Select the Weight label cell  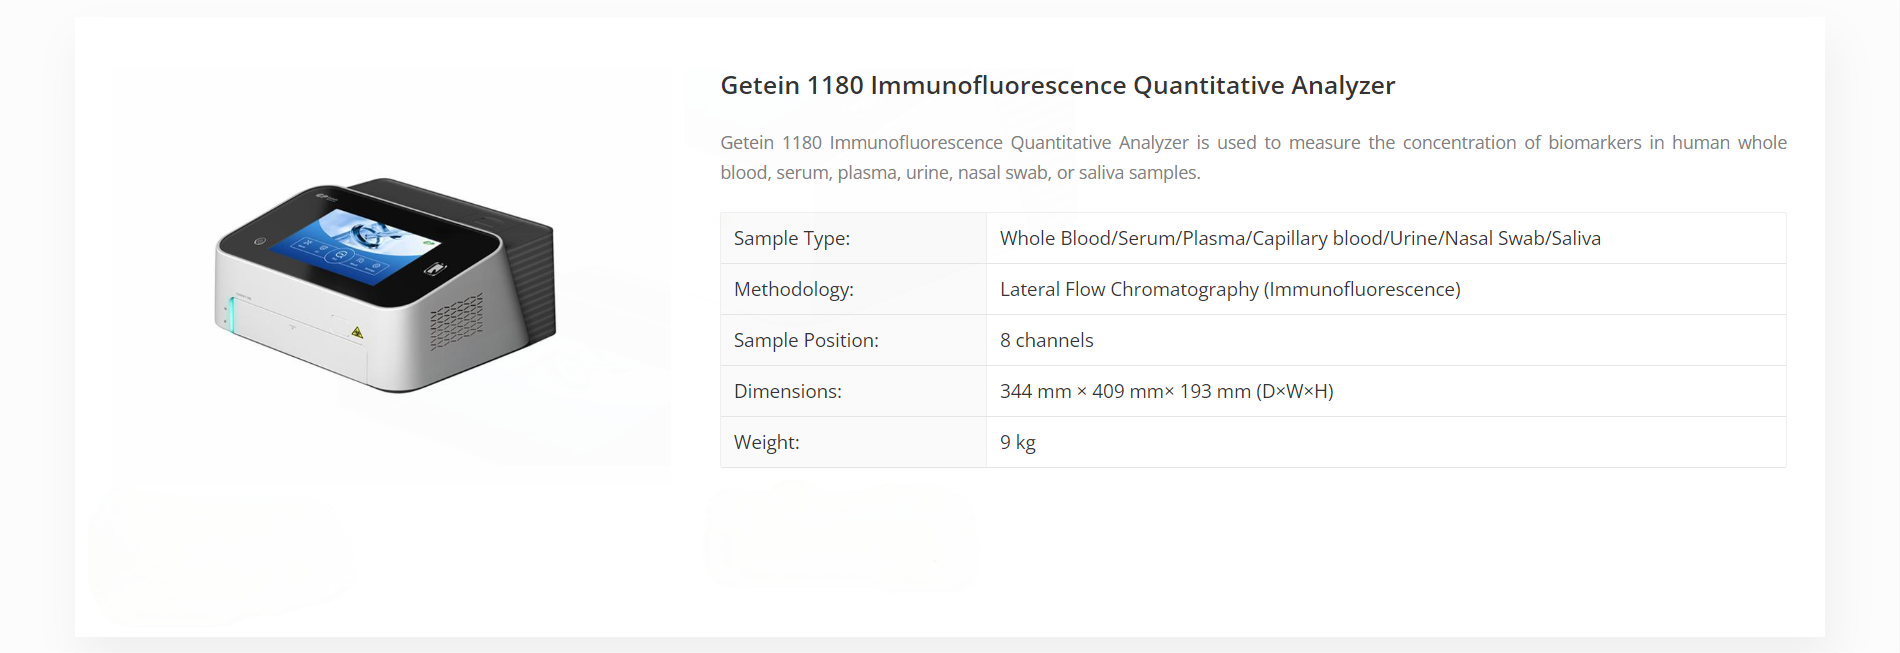[853, 442]
